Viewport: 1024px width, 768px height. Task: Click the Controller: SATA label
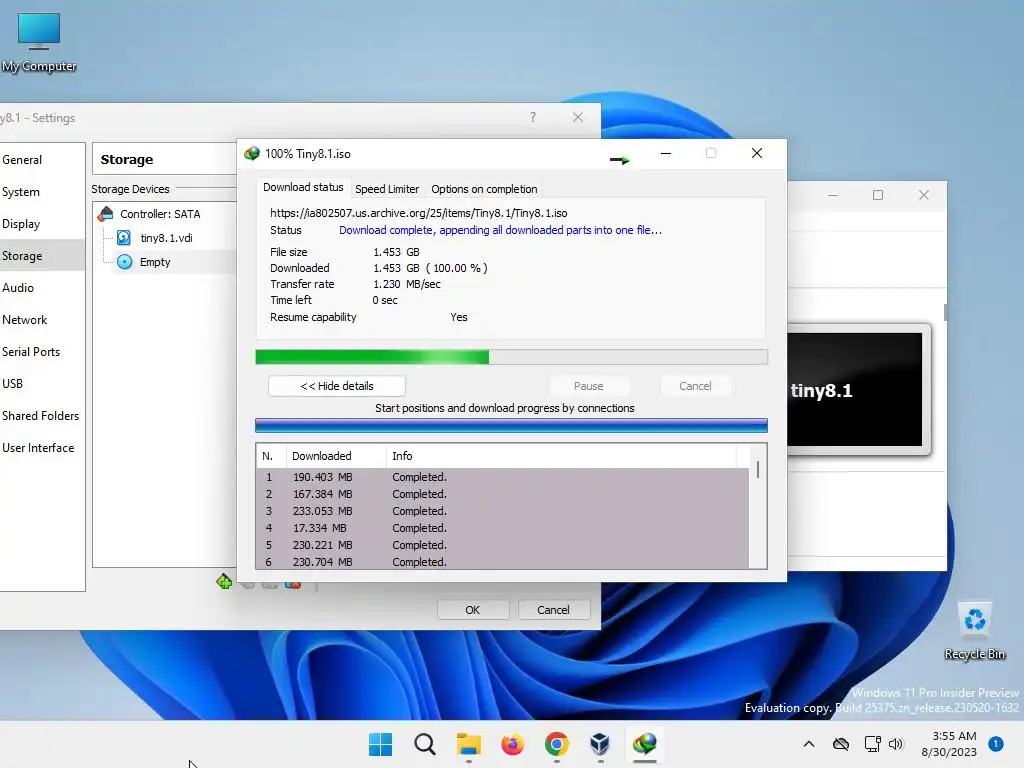click(x=160, y=214)
